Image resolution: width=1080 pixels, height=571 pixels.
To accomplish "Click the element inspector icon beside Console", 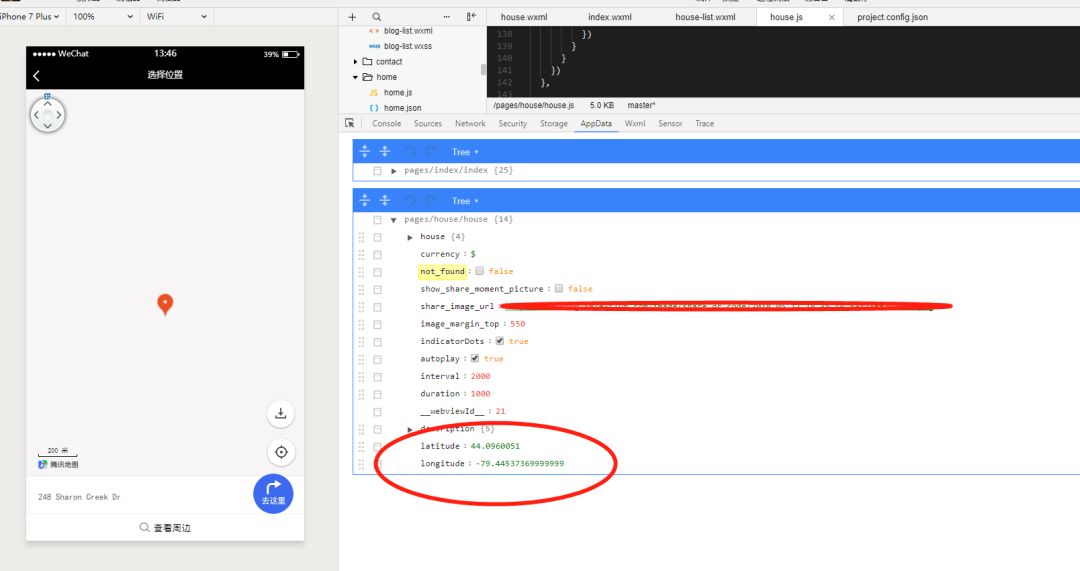I will point(349,123).
